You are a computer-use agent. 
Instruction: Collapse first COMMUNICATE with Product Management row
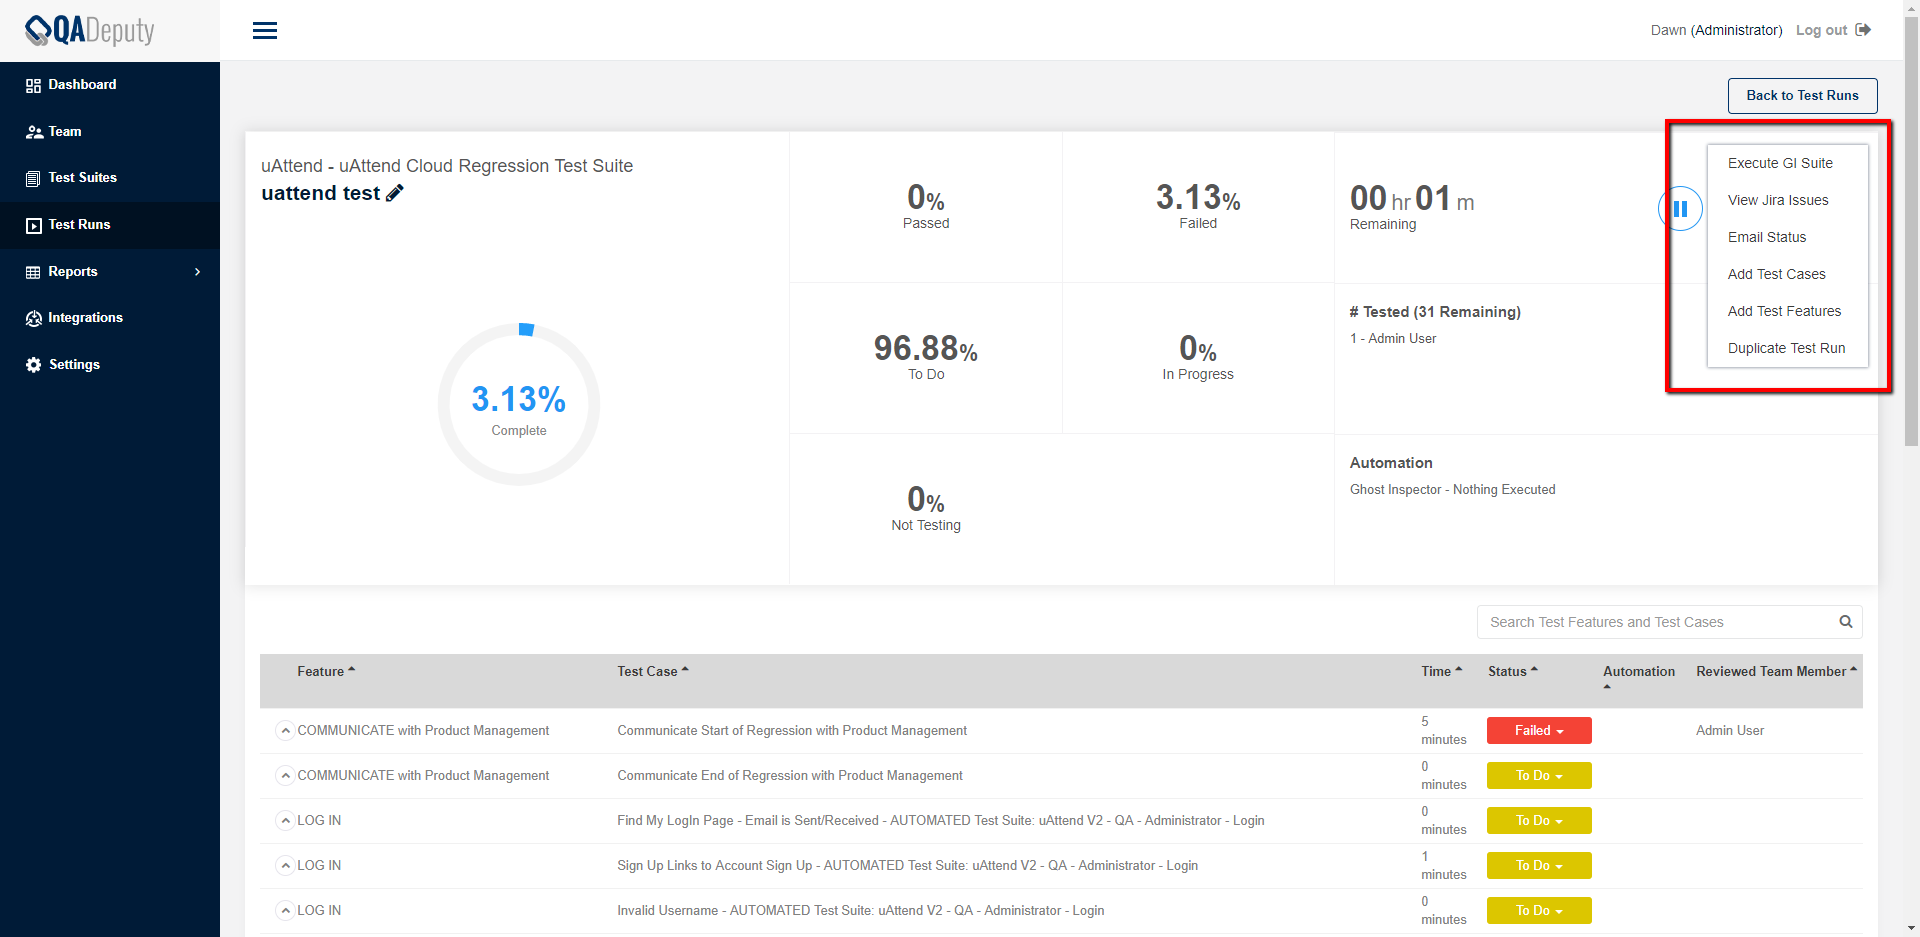coord(285,731)
